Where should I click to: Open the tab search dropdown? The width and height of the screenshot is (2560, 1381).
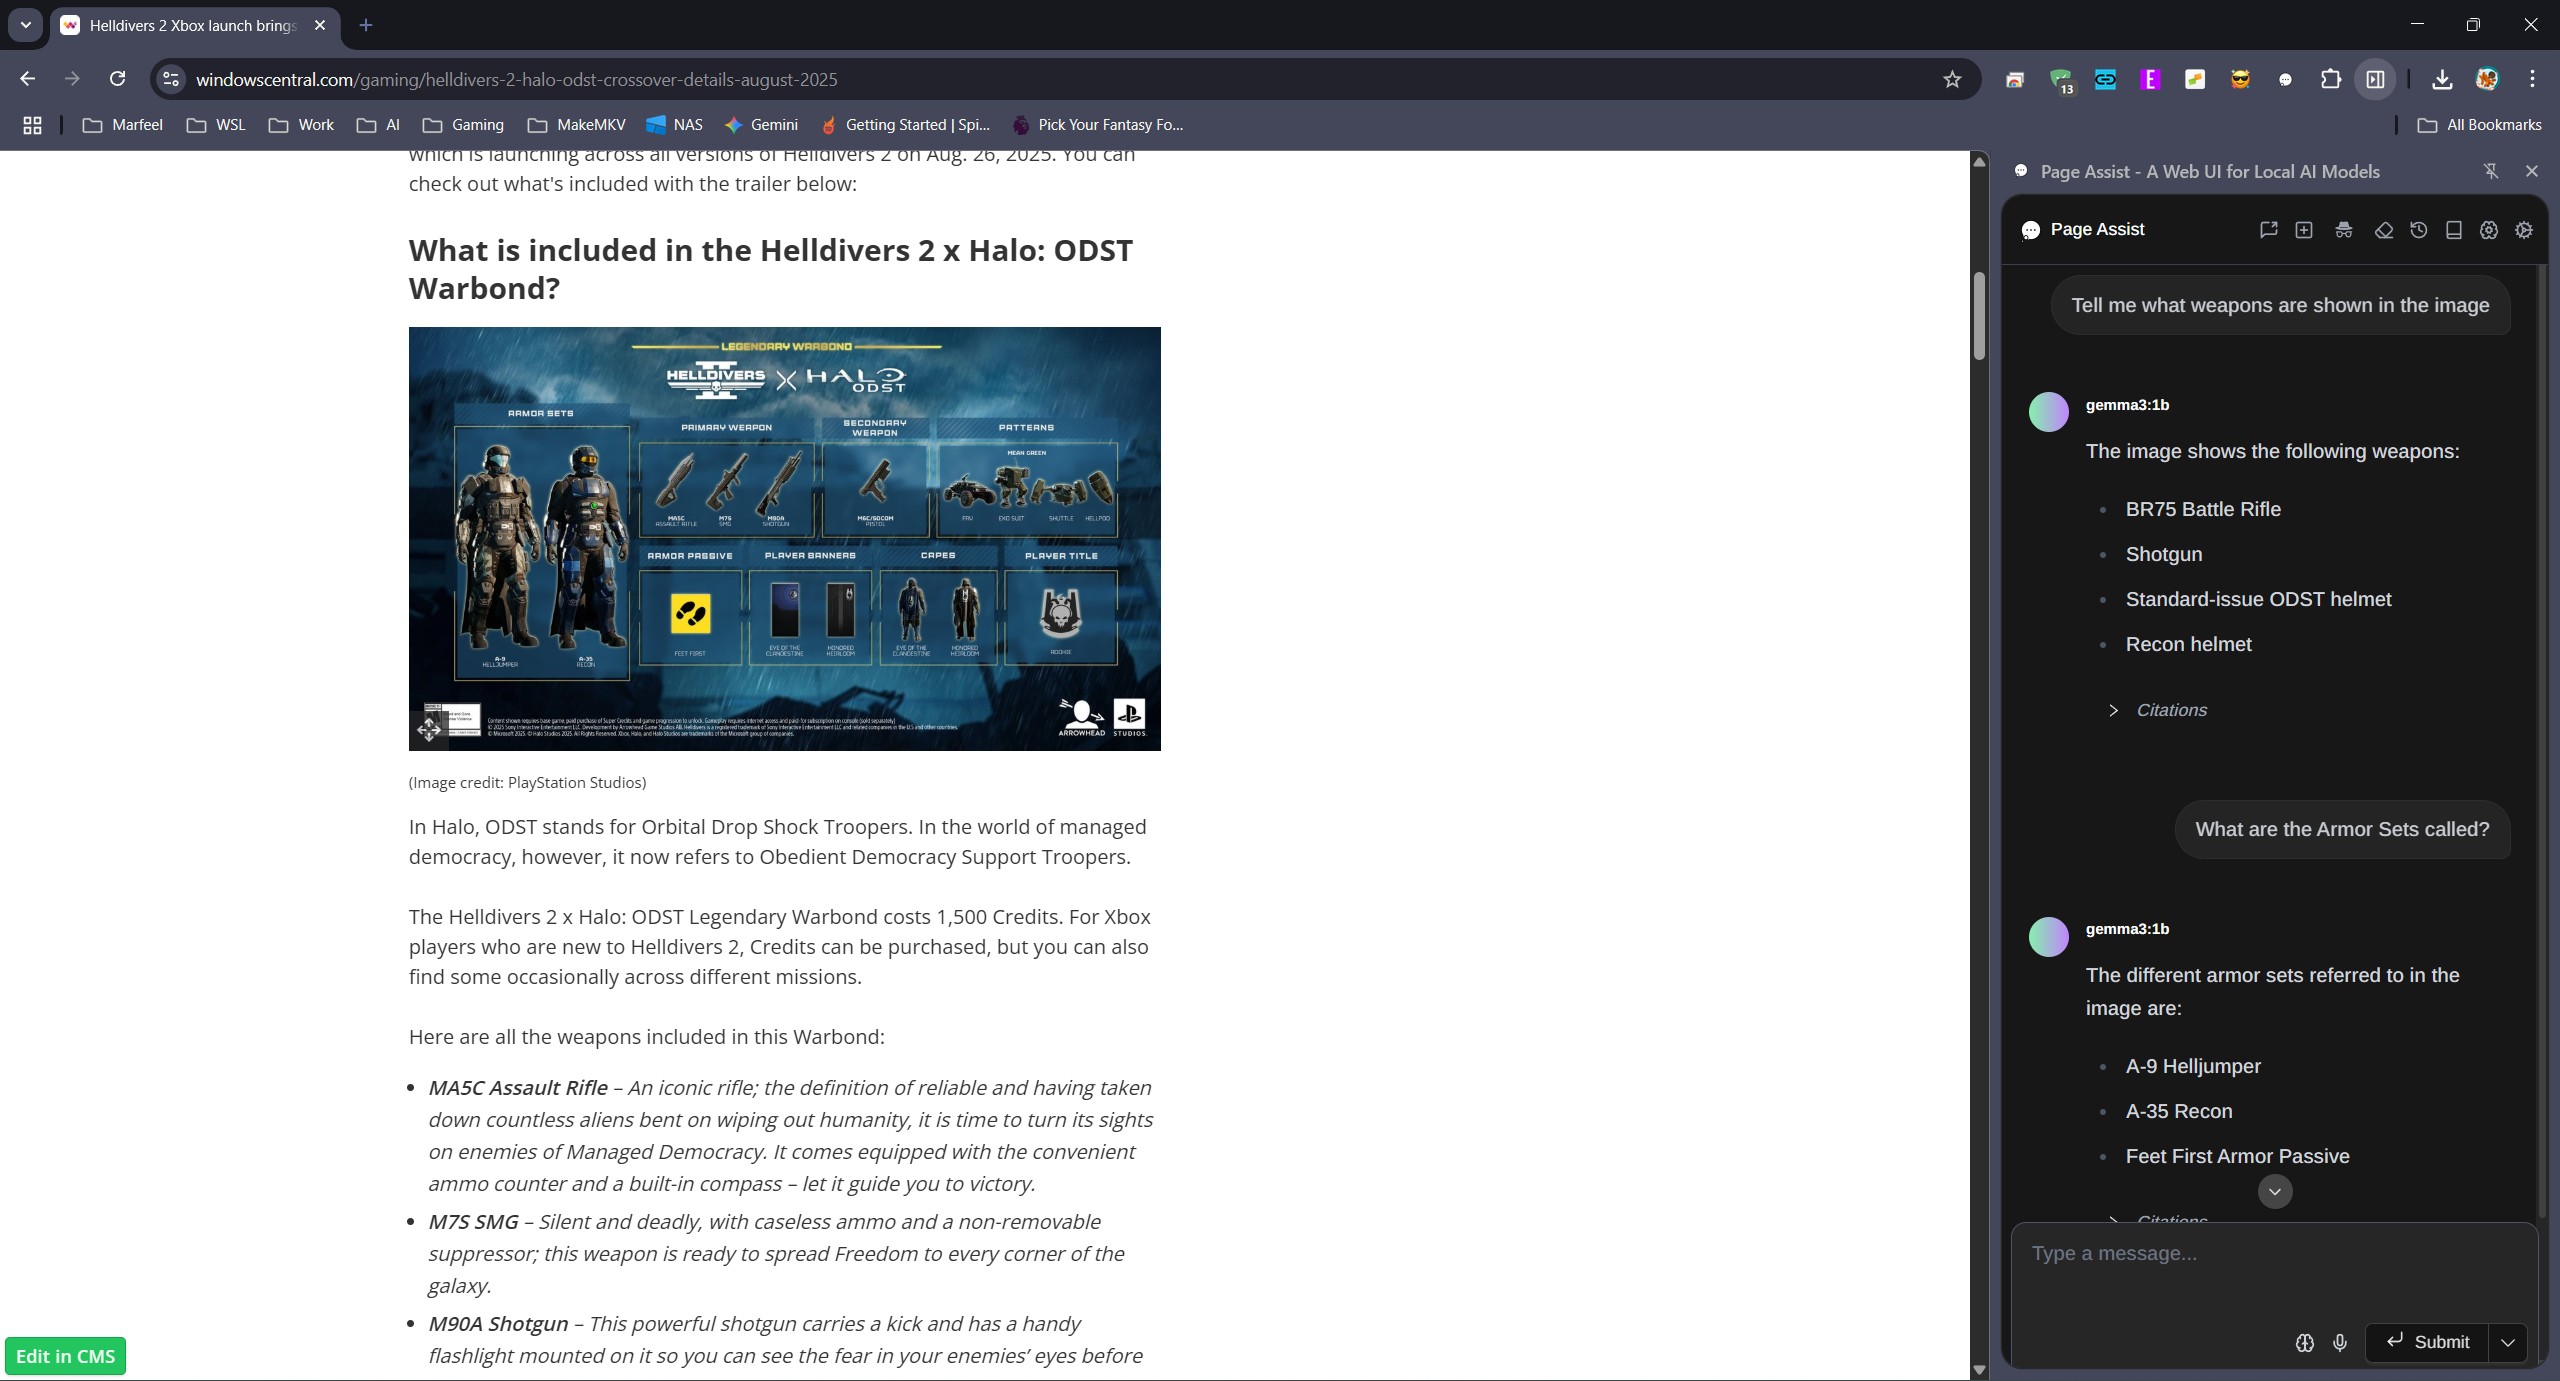coord(25,25)
